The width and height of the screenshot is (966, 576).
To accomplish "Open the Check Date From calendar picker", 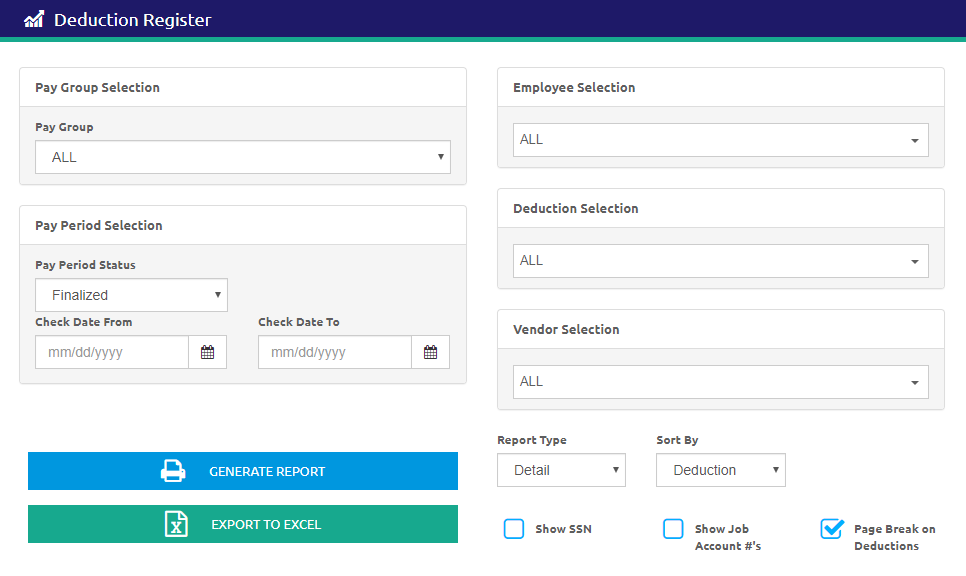I will [x=207, y=352].
